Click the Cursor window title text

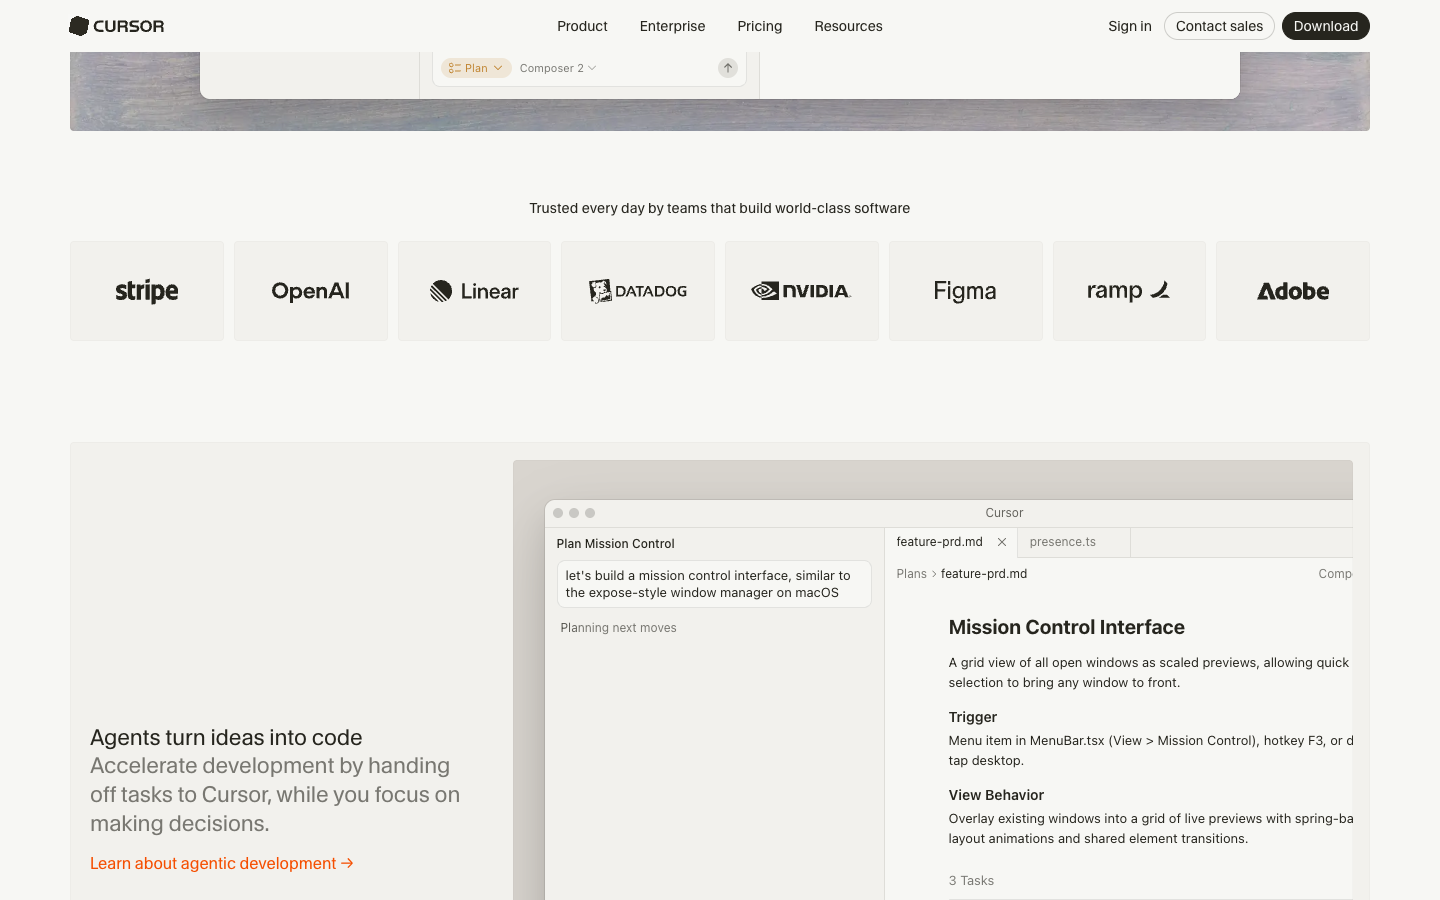[x=1004, y=513]
